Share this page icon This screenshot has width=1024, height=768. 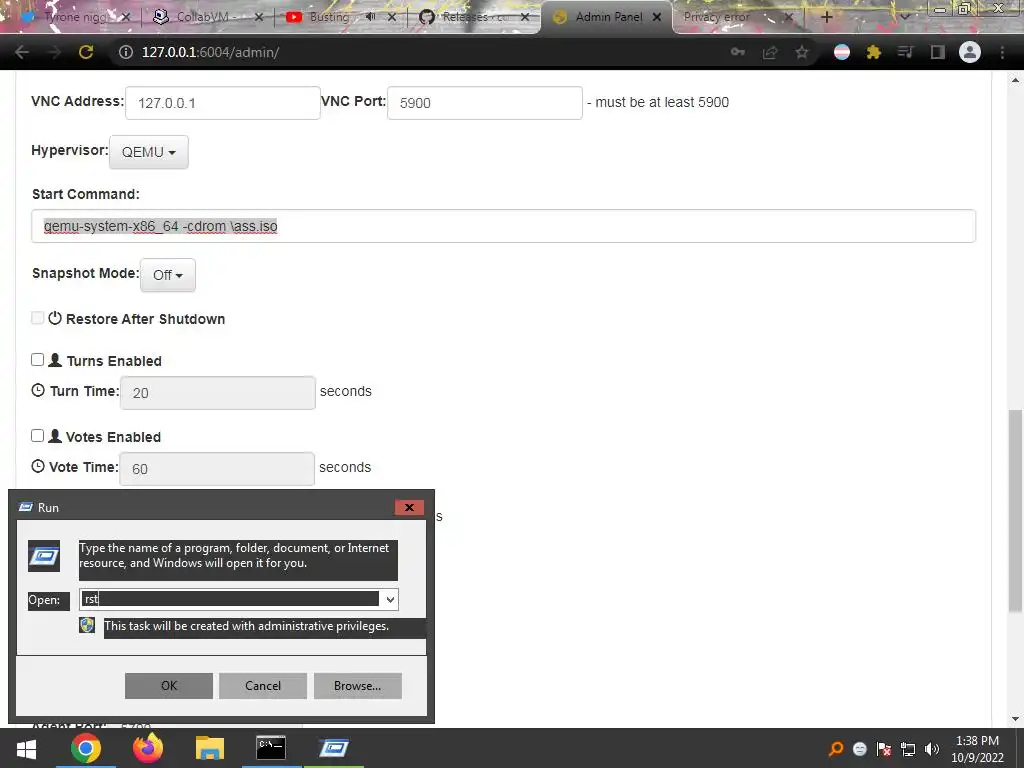pyautogui.click(x=770, y=52)
